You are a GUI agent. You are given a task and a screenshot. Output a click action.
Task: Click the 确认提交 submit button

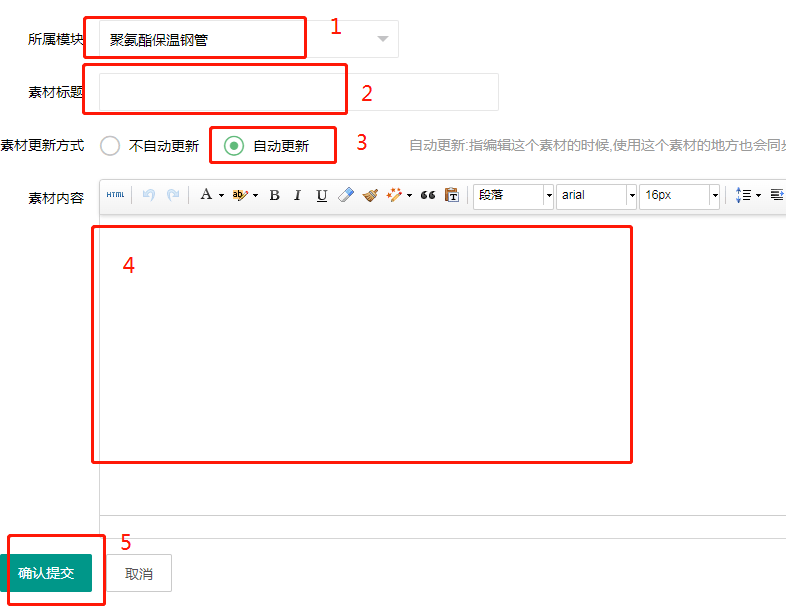tap(46, 573)
